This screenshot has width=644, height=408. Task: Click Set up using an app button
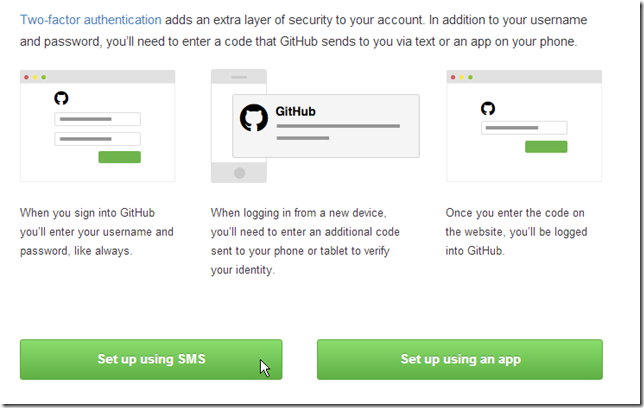[x=460, y=359]
